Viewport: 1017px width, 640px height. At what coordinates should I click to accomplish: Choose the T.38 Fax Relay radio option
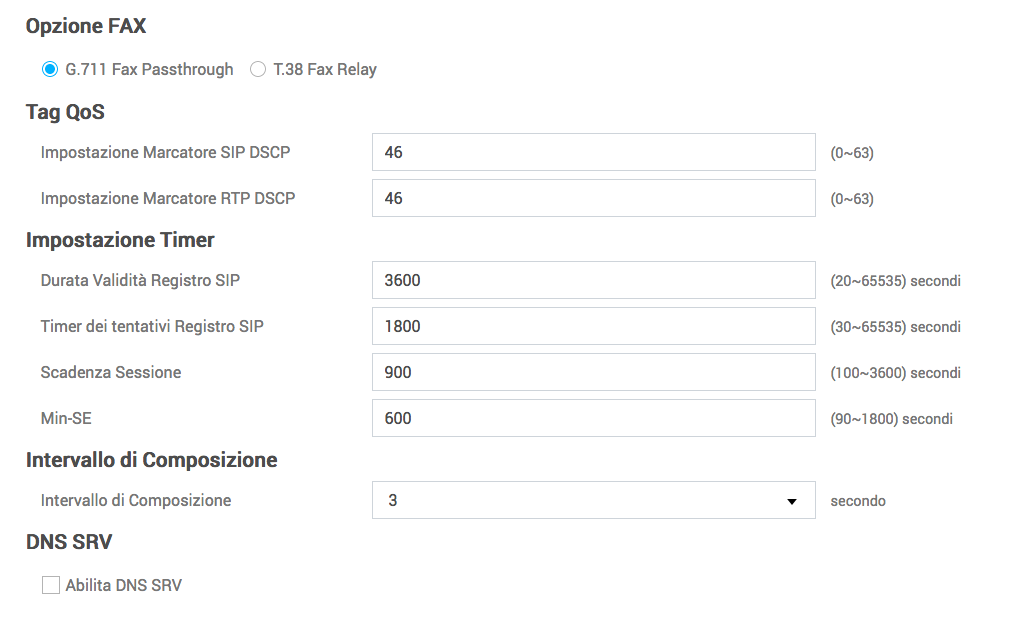tap(258, 70)
